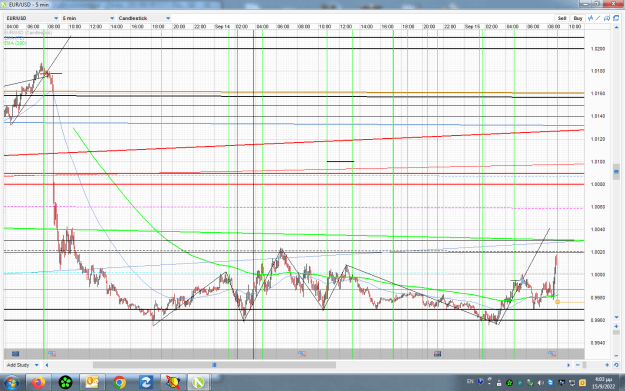Image resolution: width=625 pixels, height=391 pixels.
Task: Click the zoom out minus icon at bottom
Action: (578, 365)
